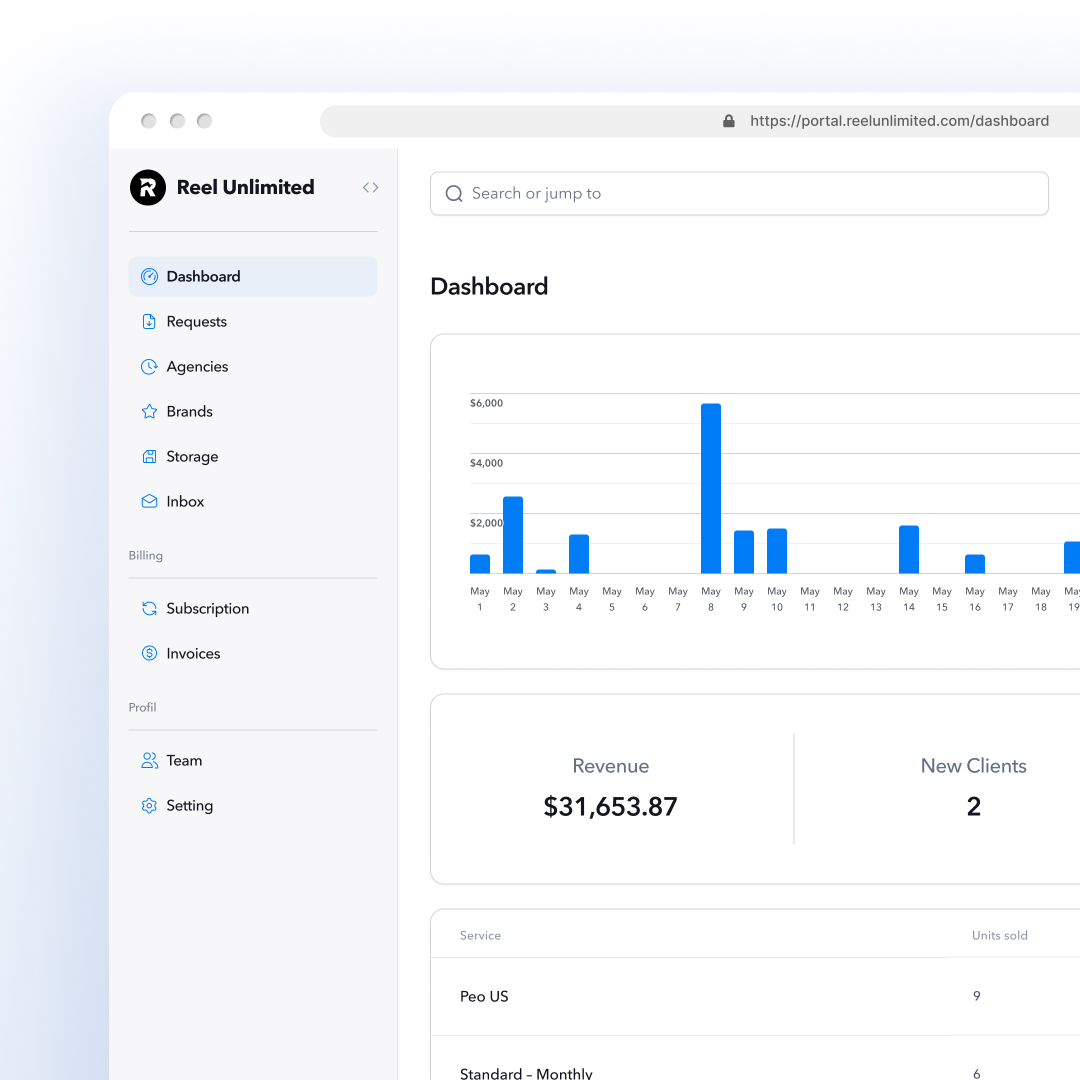This screenshot has height=1080, width=1080.
Task: Click the Reel Unlimited brand name
Action: click(245, 187)
